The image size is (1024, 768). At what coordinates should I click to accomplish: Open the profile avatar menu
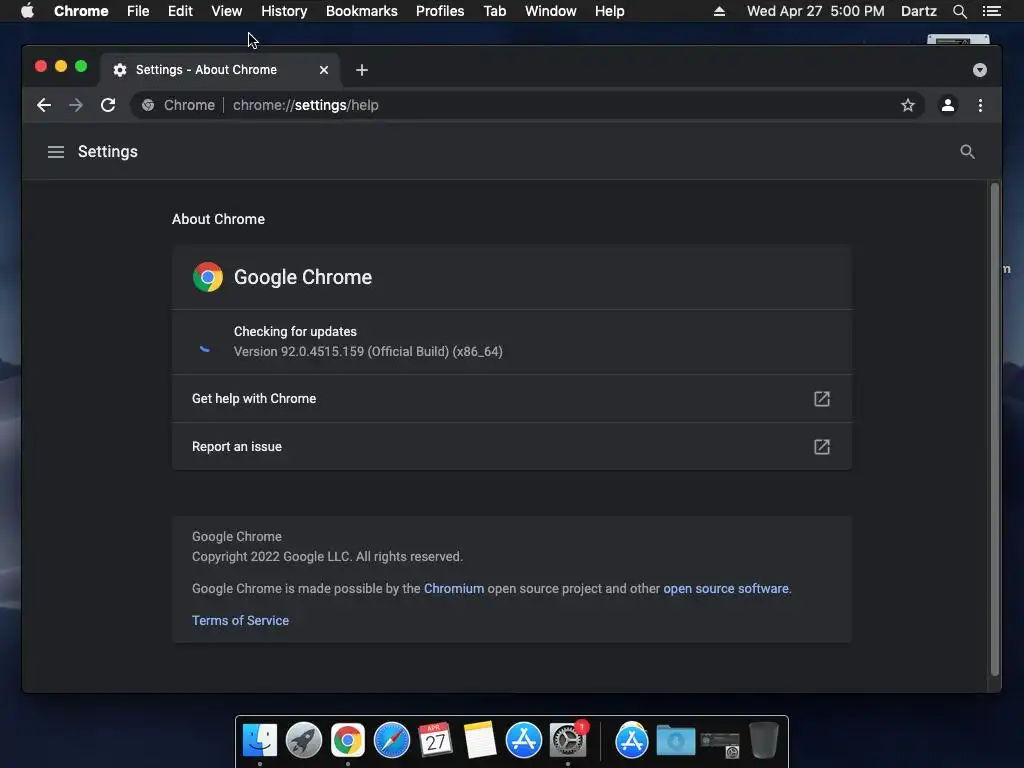click(948, 105)
